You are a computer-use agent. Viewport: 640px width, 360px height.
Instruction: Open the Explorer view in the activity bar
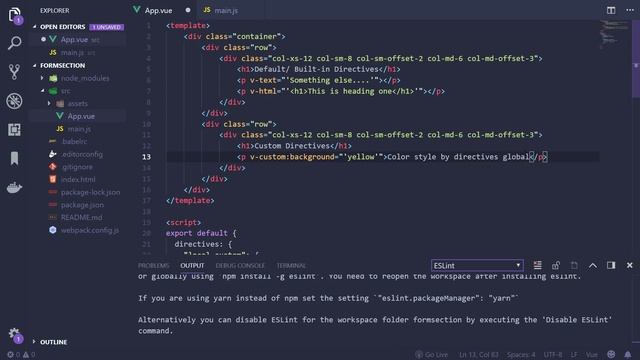(15, 16)
